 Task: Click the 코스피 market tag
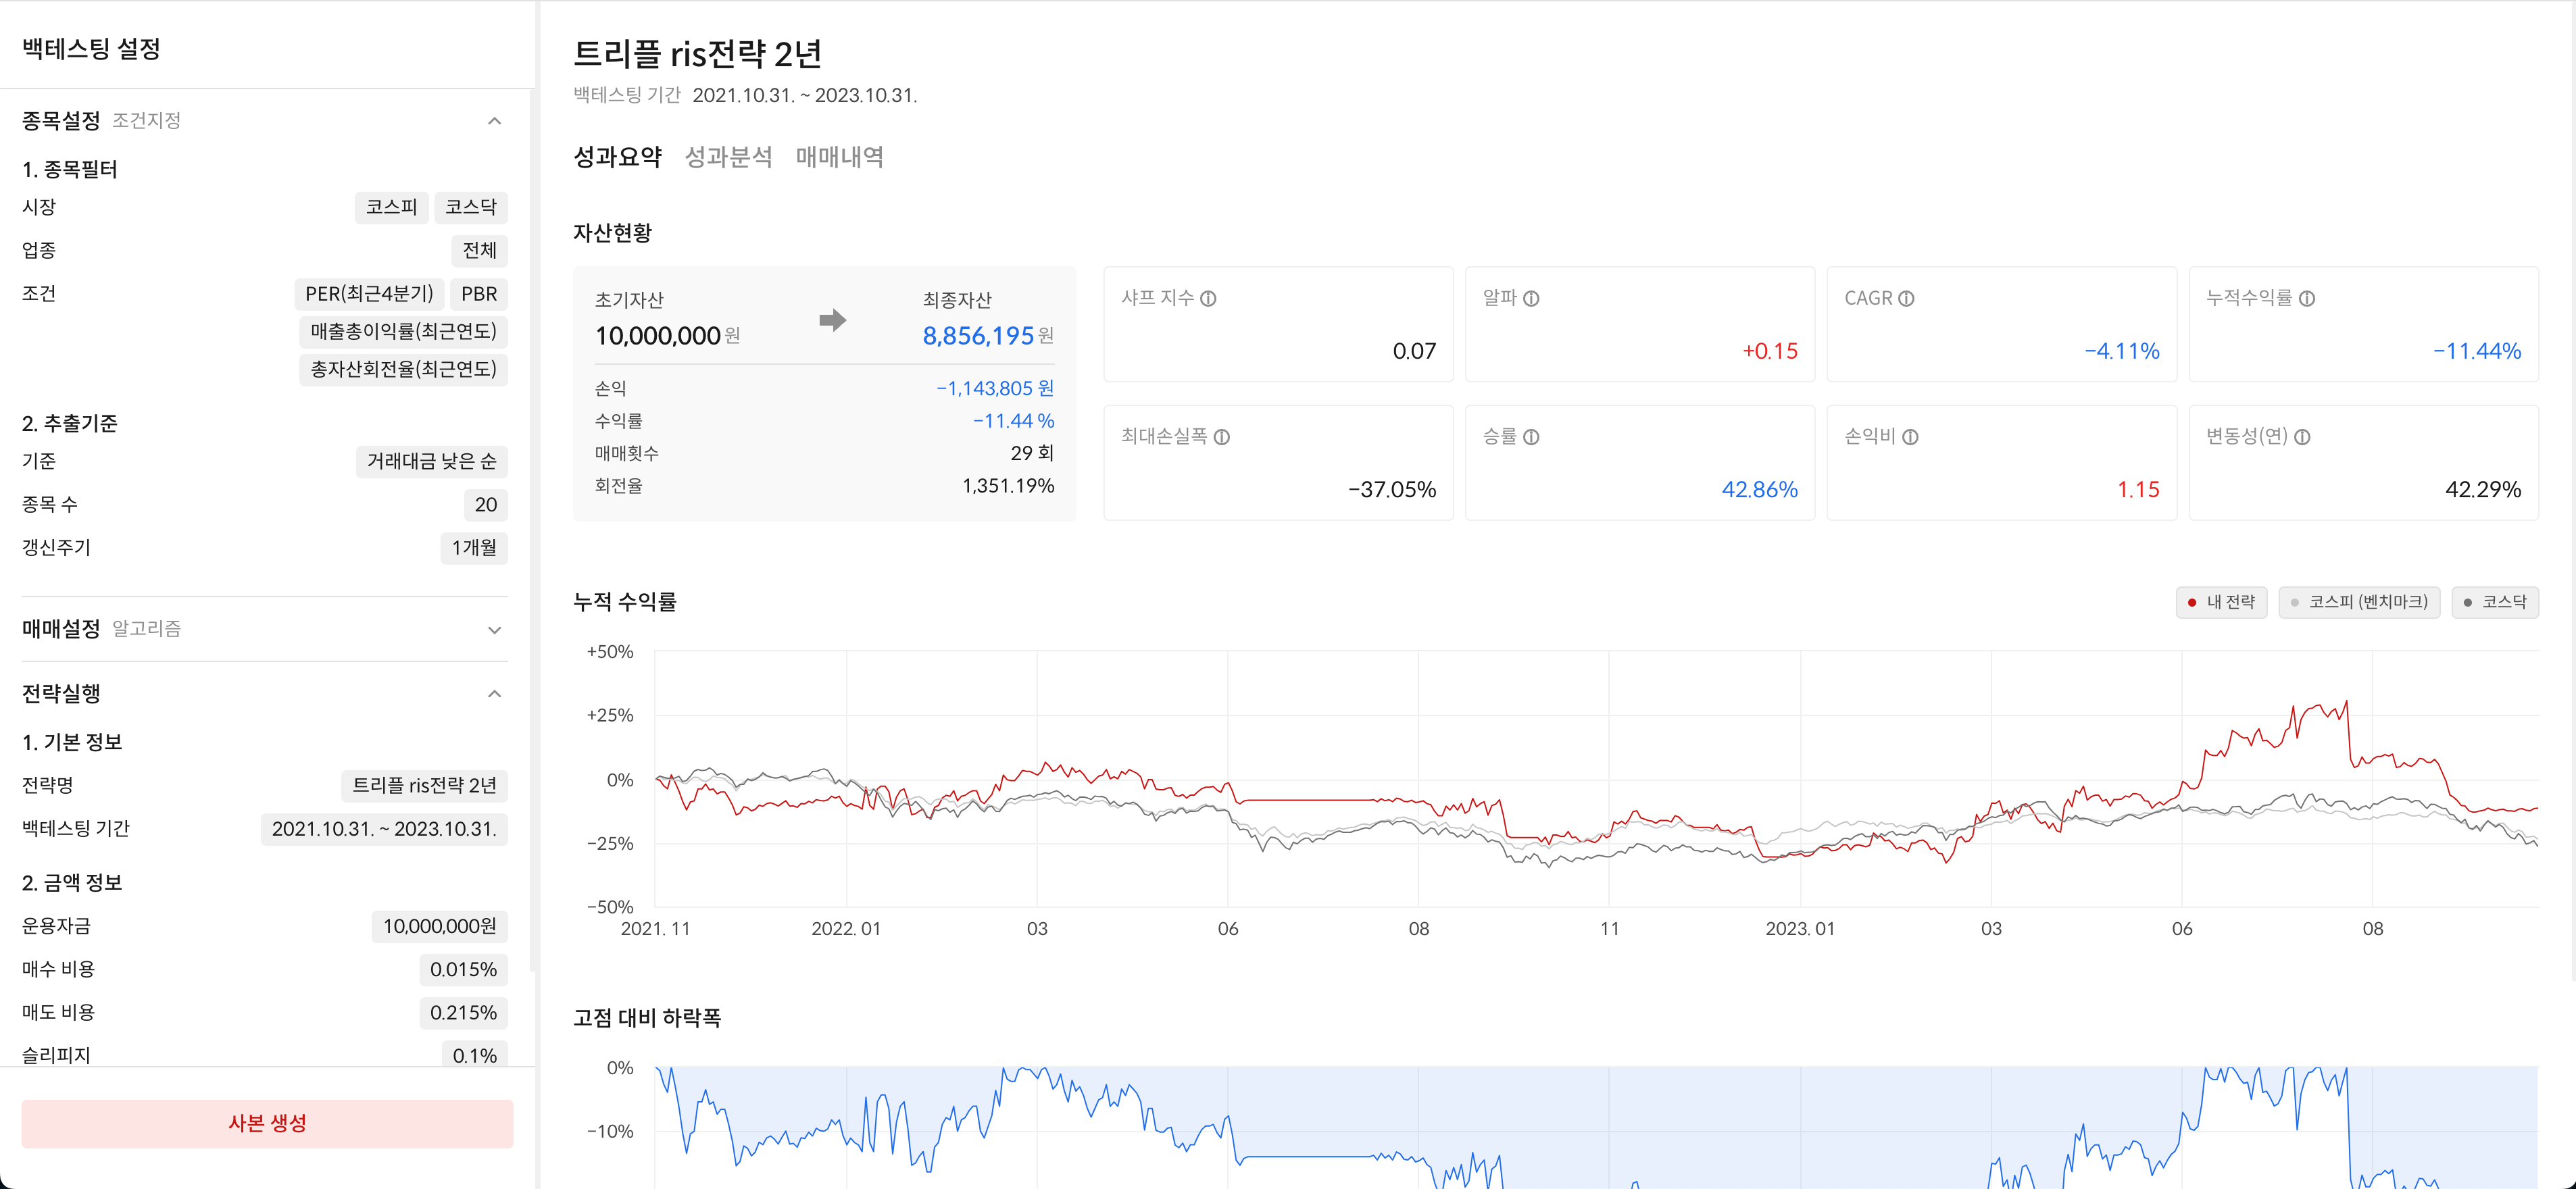(391, 207)
